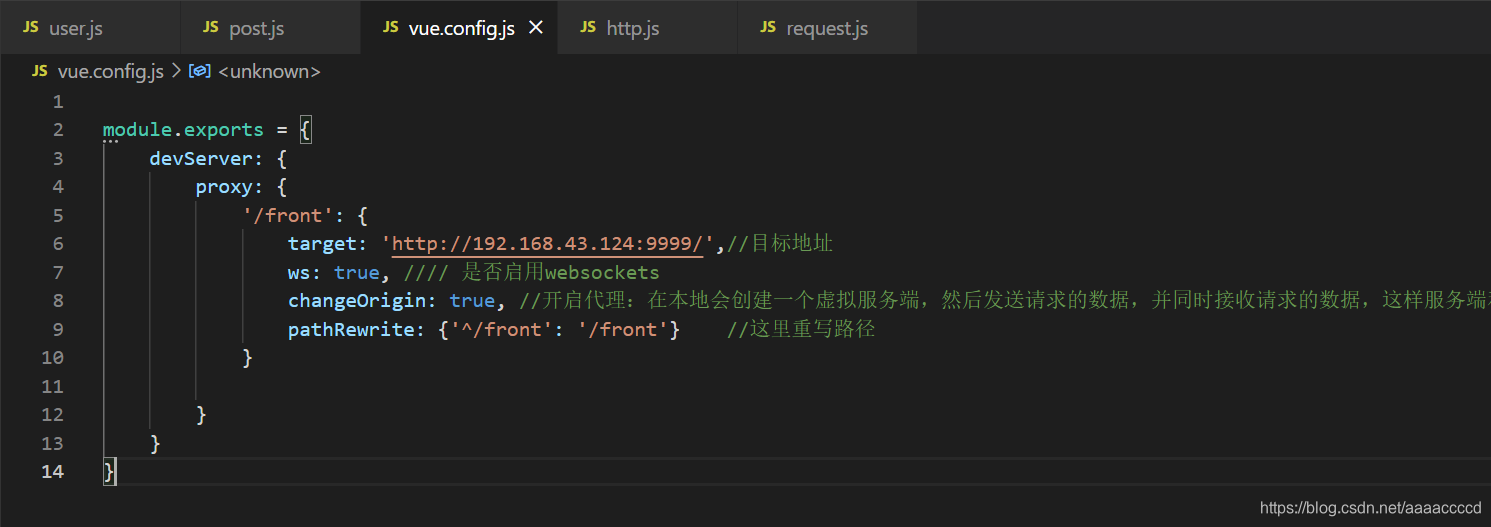Click the JS icon on user.js tab
The width and height of the screenshot is (1491, 527).
click(x=30, y=27)
